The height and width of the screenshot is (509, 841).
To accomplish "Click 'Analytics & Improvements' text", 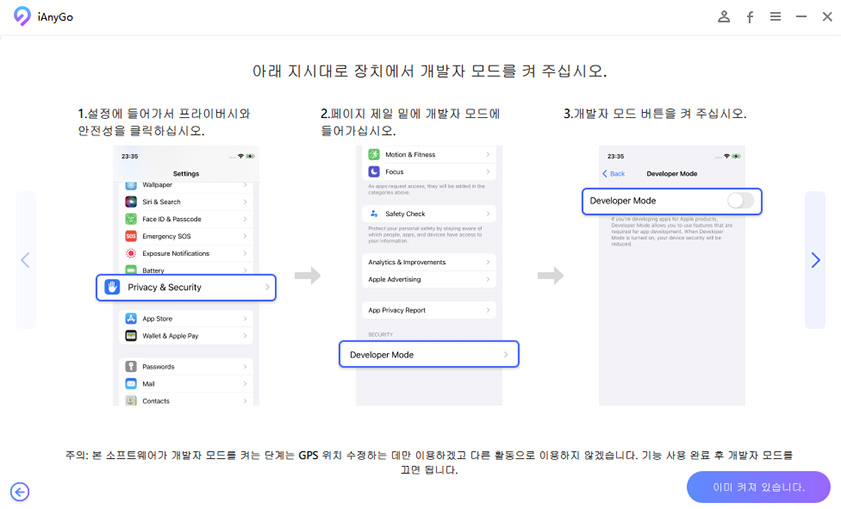I will point(407,262).
